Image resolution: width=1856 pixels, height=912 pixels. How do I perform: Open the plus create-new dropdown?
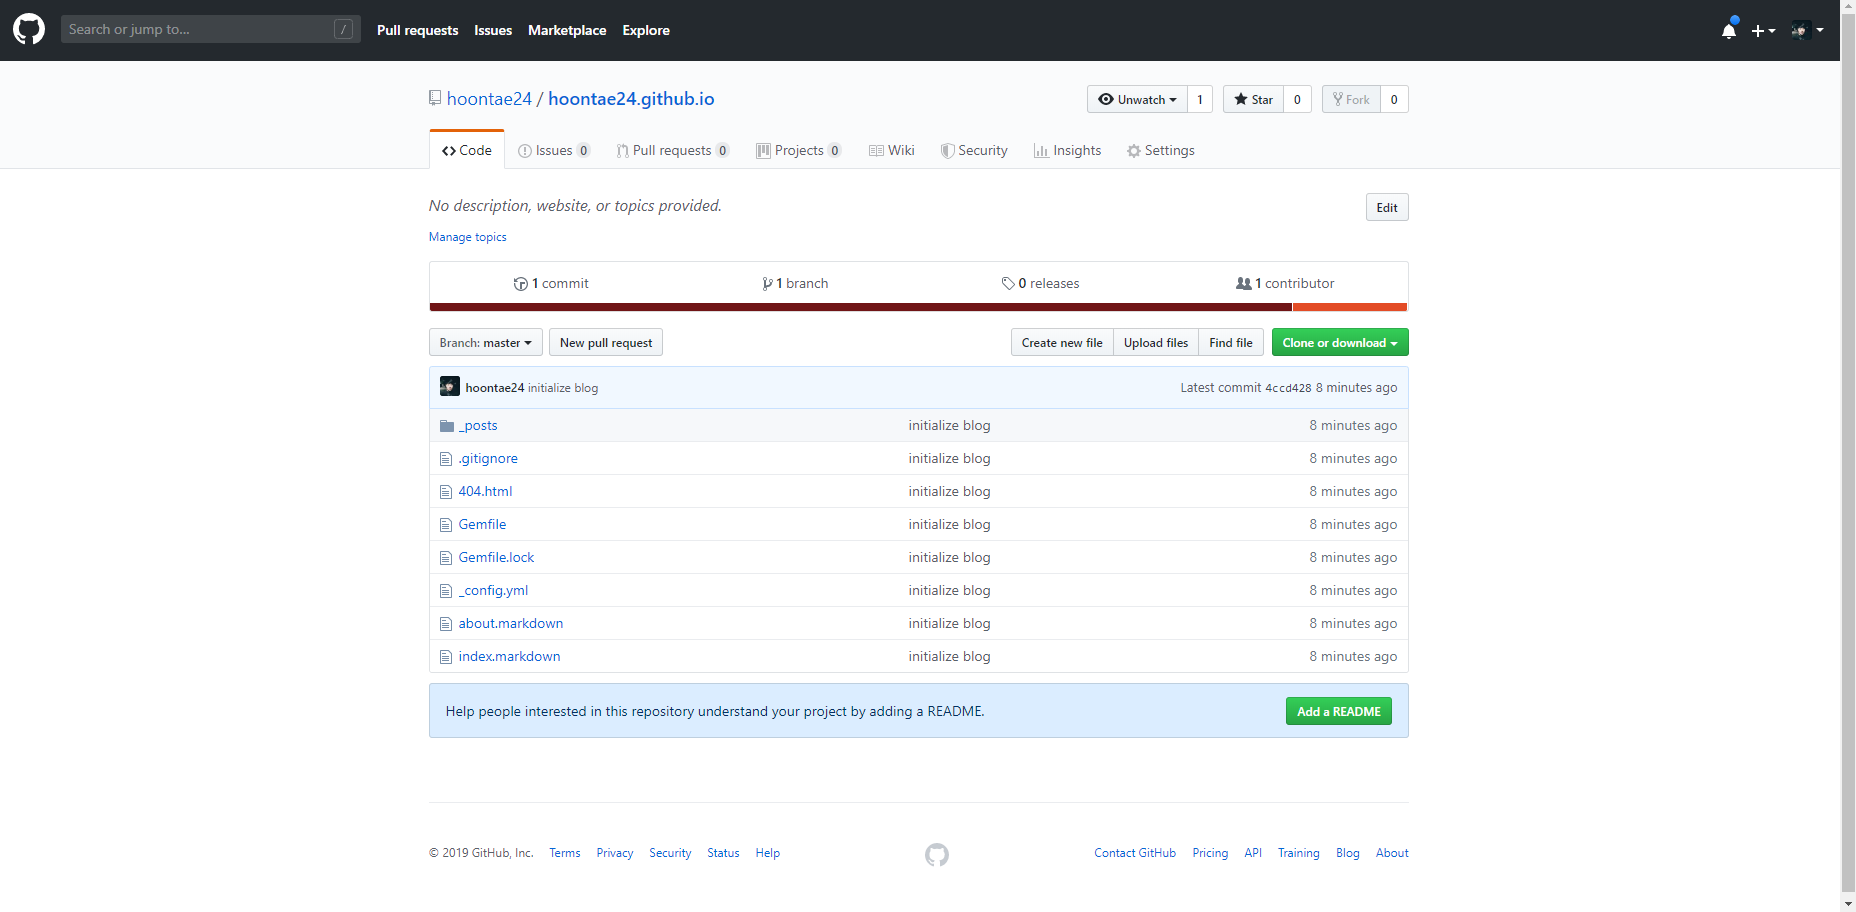[1763, 31]
